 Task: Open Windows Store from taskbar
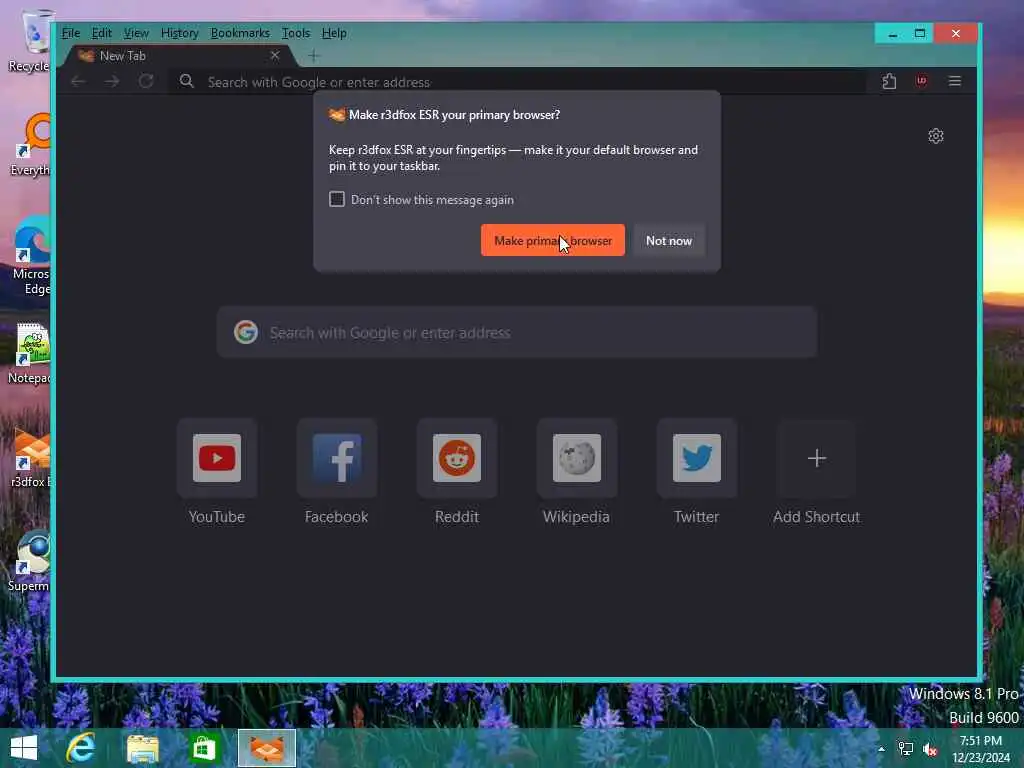click(204, 748)
